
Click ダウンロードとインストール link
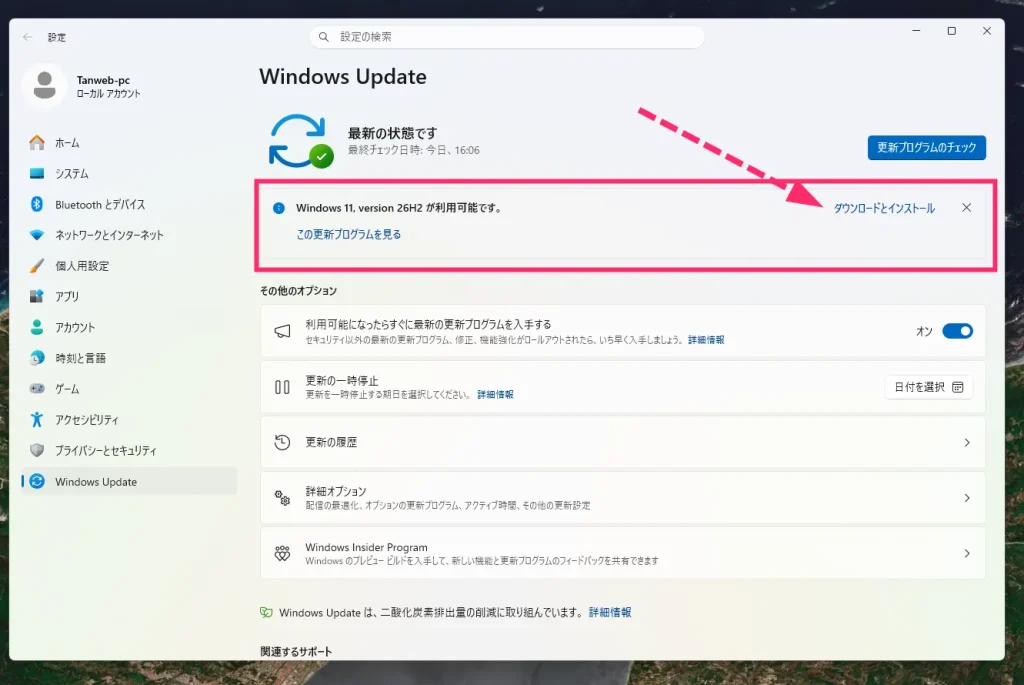tap(884, 208)
